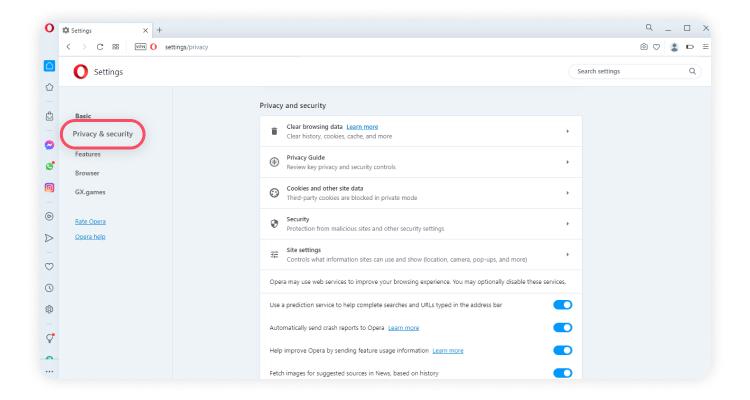The height and width of the screenshot is (400, 750).
Task: Click the Clear browsing data trash icon
Action: pos(274,131)
